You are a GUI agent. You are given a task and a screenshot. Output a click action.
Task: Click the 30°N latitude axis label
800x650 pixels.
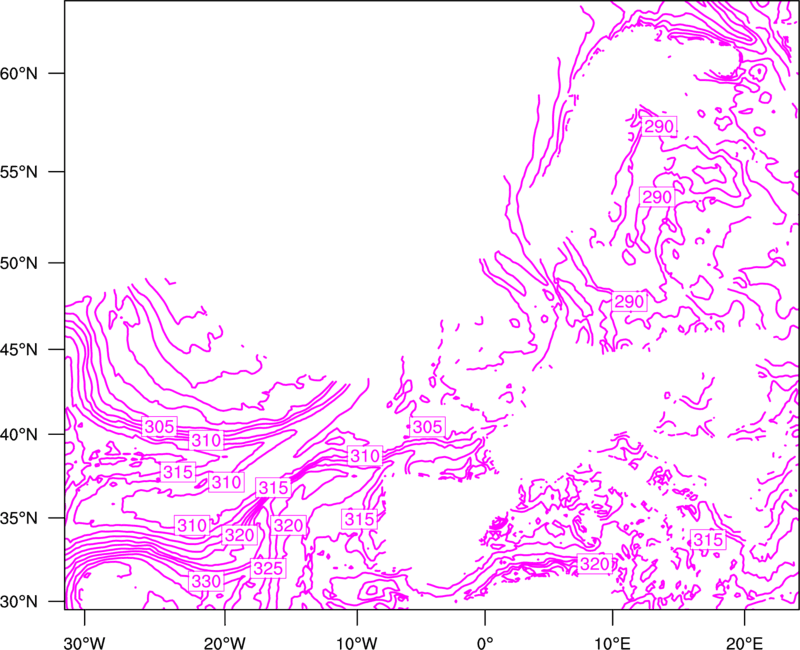(x=19, y=602)
